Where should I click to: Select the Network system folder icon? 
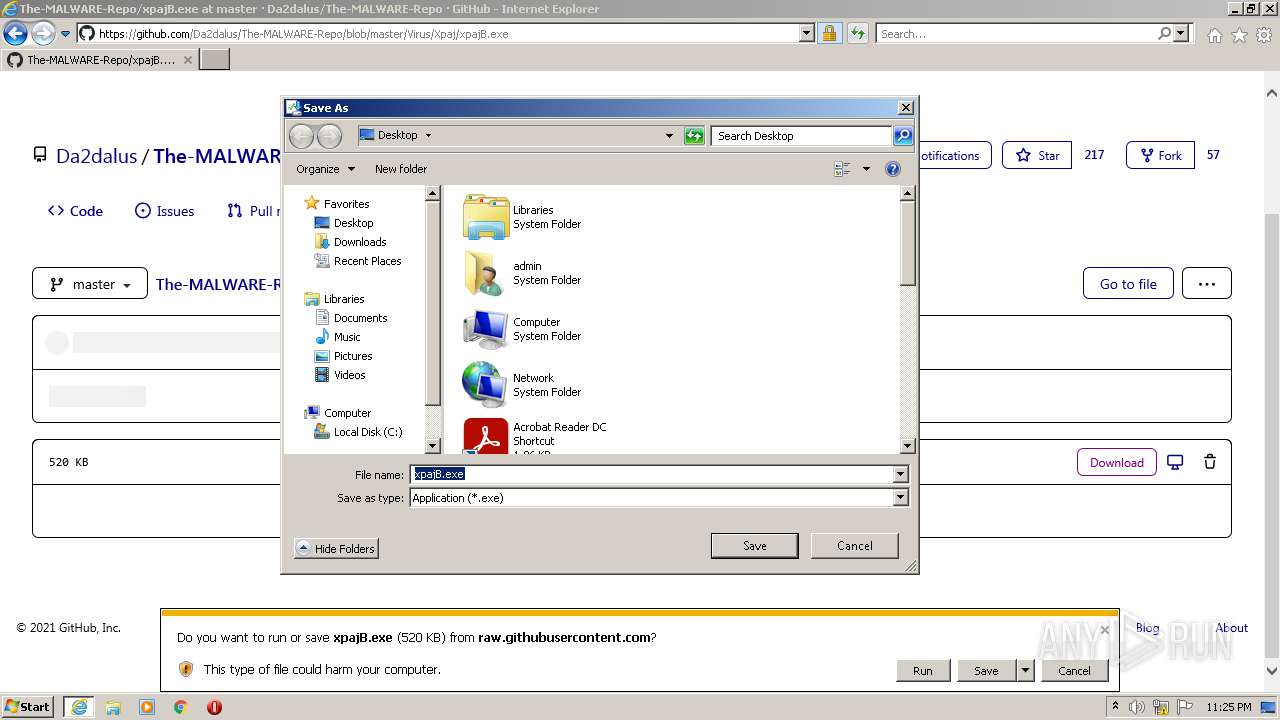486,385
